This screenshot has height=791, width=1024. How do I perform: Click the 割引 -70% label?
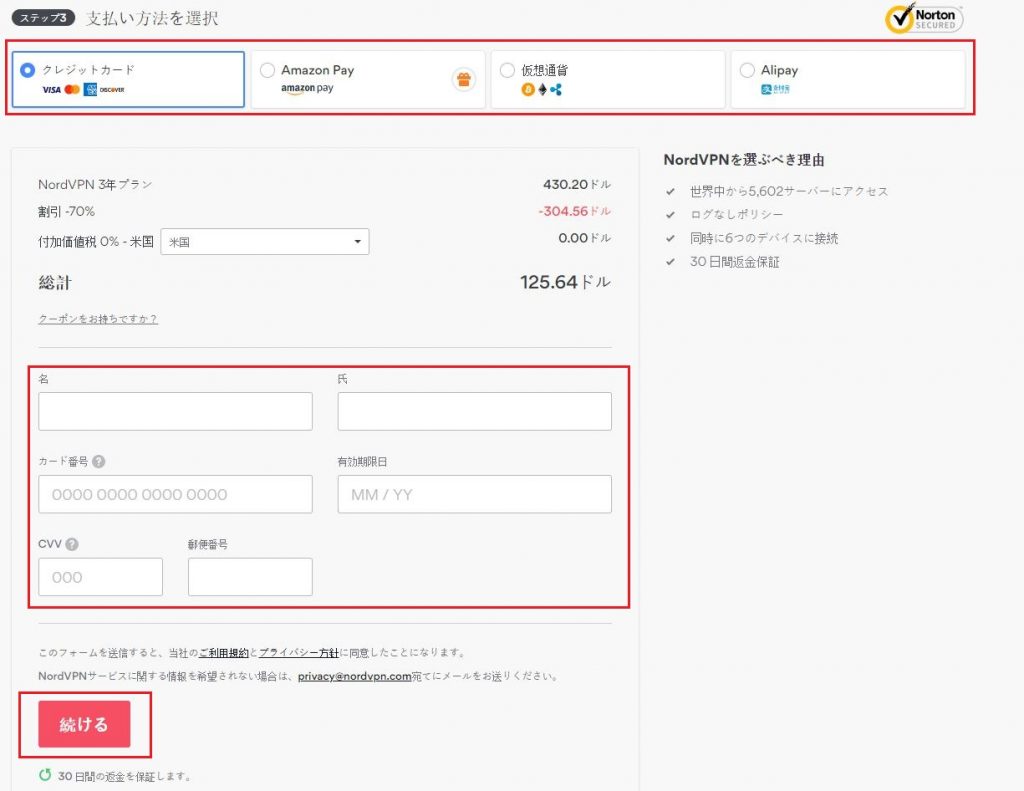(x=66, y=212)
